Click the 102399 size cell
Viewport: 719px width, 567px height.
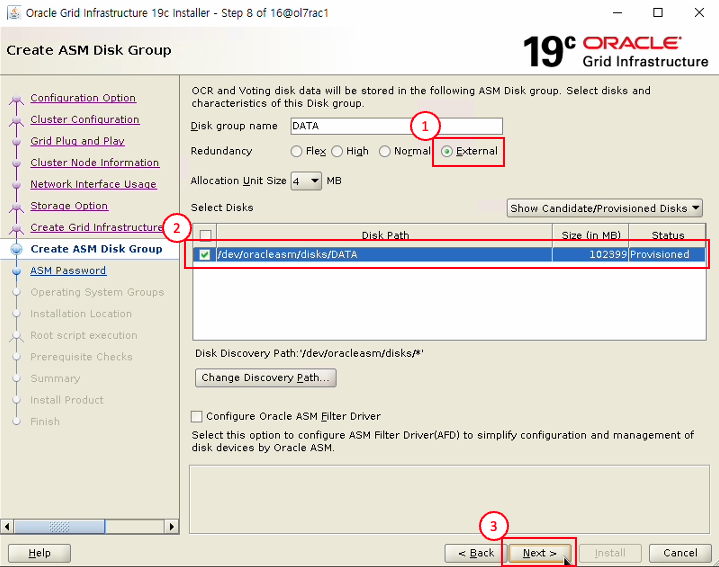point(591,254)
